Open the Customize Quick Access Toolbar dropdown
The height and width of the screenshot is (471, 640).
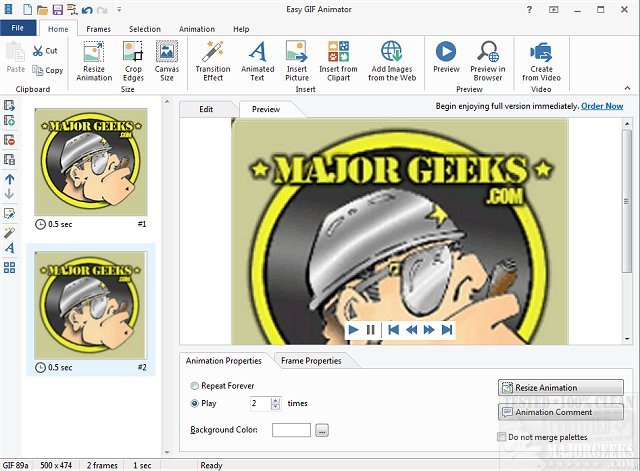(x=119, y=9)
